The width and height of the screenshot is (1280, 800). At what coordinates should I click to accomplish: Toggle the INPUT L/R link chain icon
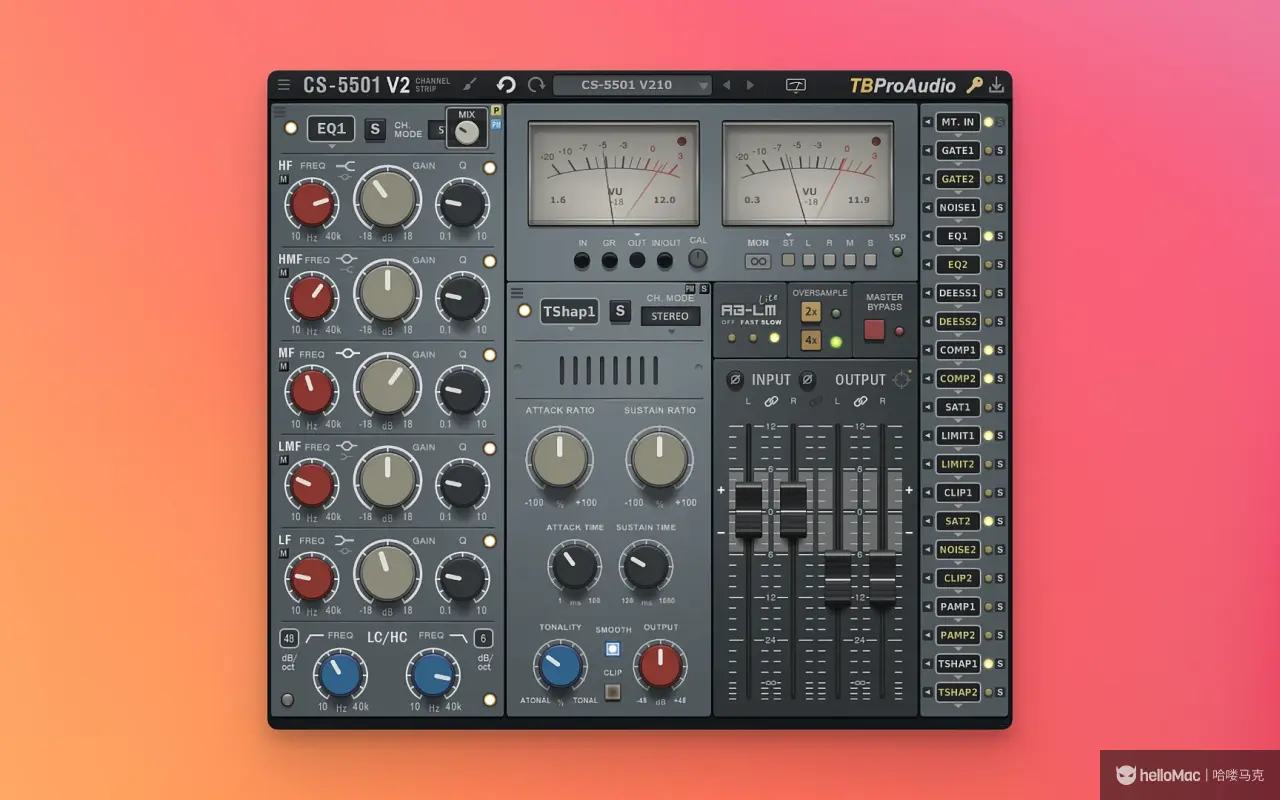click(x=771, y=401)
